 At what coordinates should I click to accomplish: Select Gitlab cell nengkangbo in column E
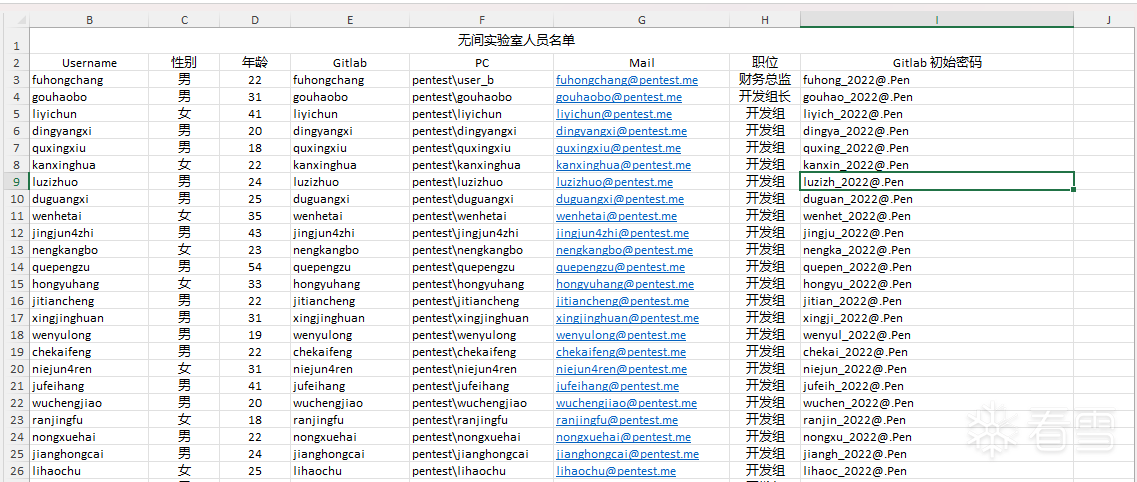pyautogui.click(x=350, y=250)
